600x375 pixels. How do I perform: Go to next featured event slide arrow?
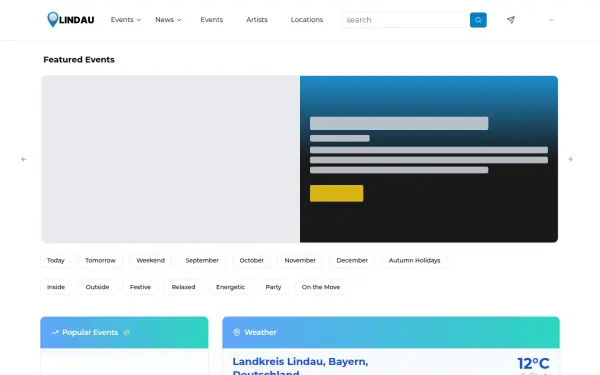point(570,159)
